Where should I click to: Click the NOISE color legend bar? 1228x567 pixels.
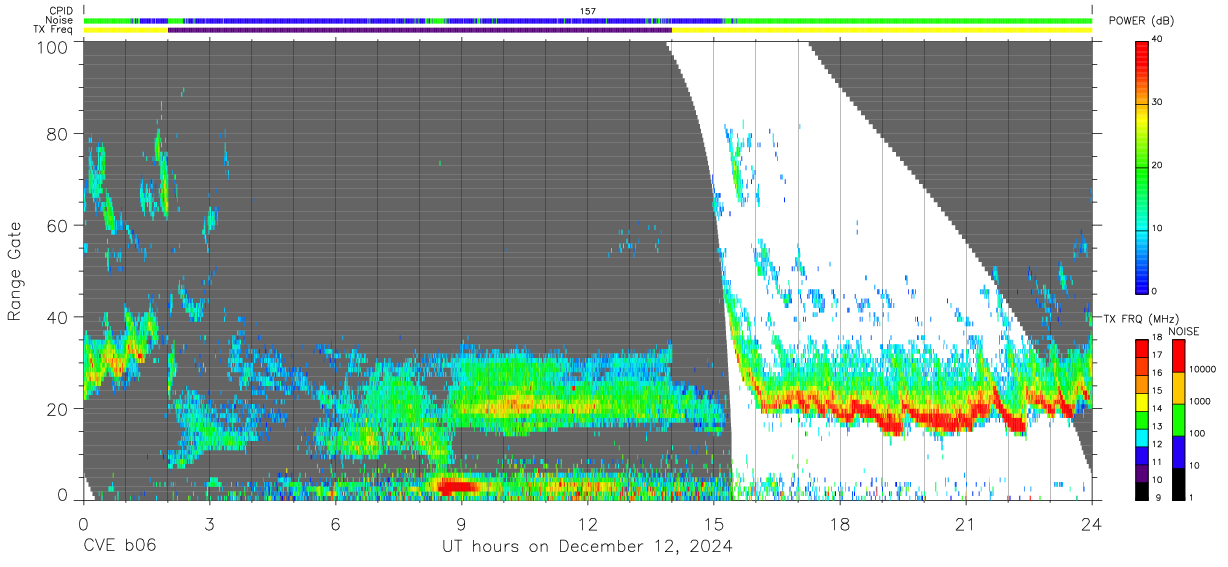point(1179,419)
